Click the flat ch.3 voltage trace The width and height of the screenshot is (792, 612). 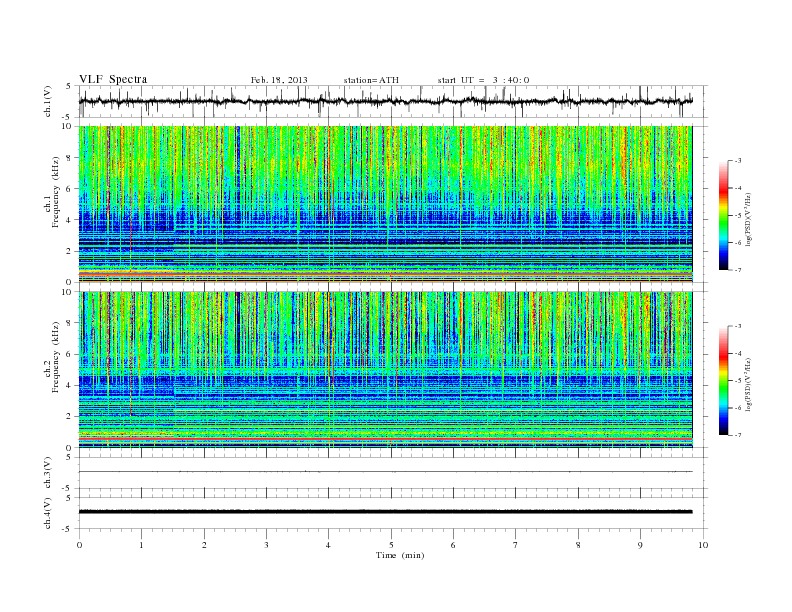385,472
